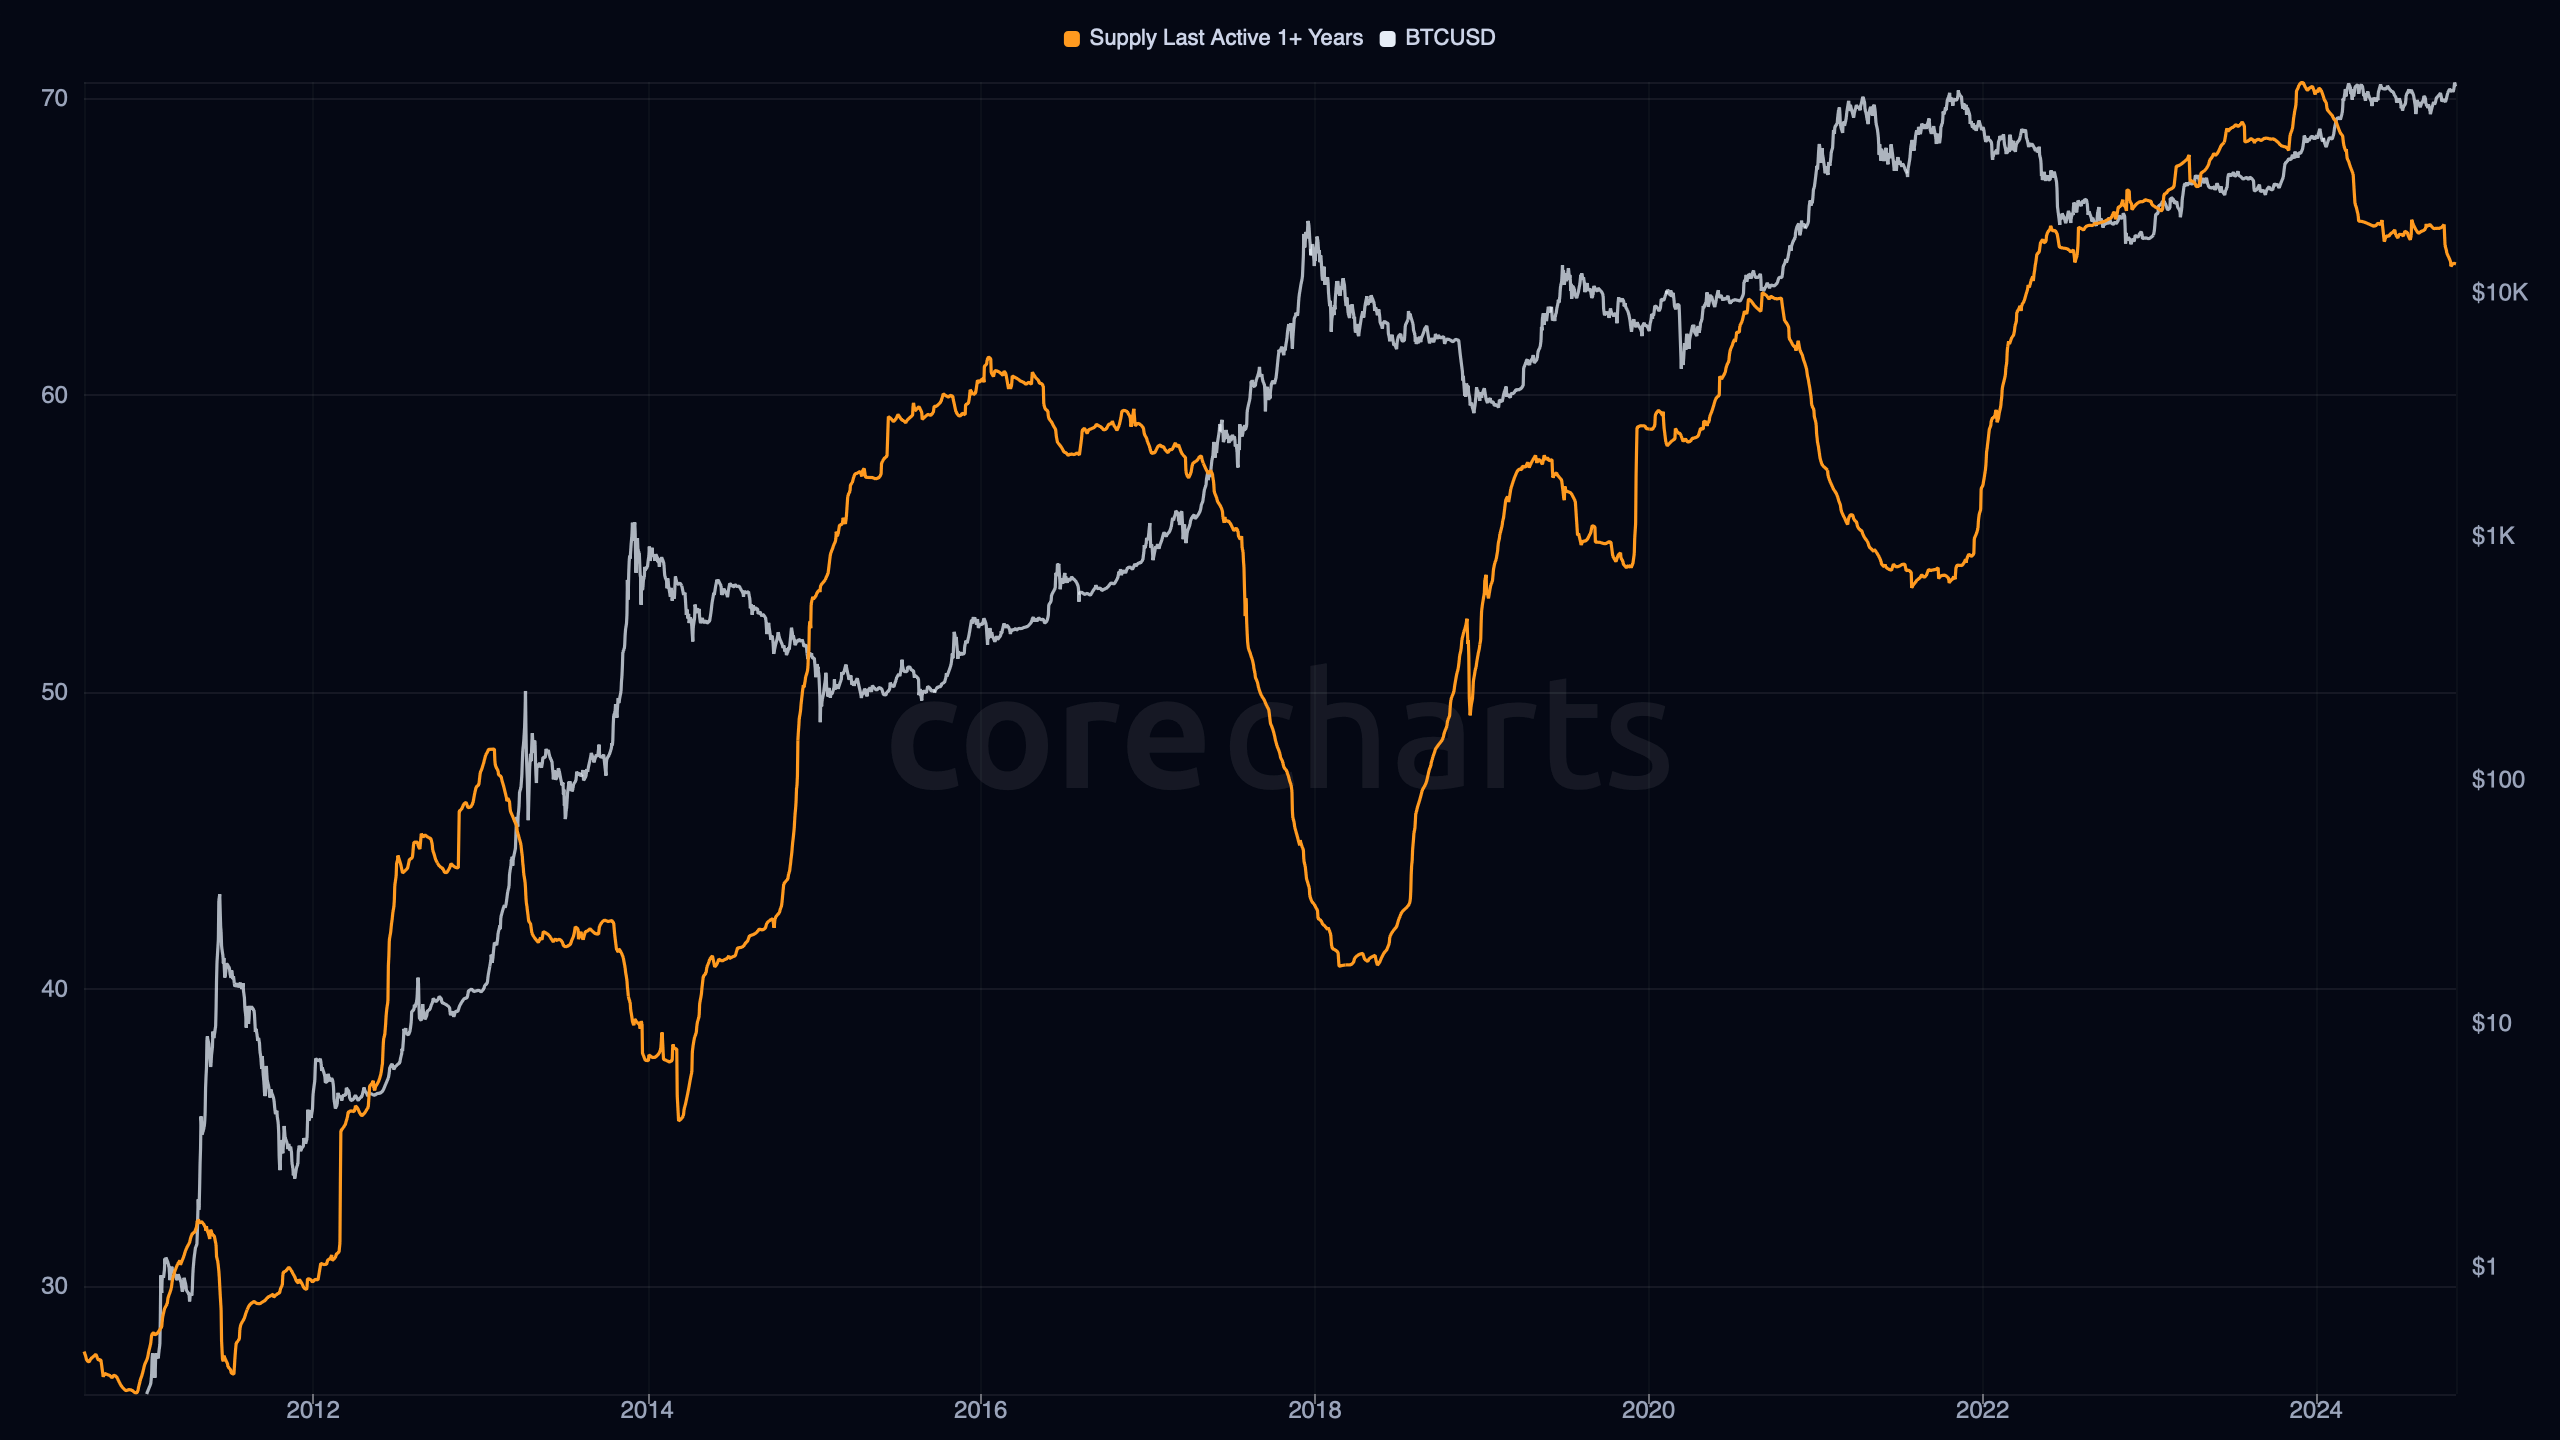Click the white BTCUSD legend swatch
Viewport: 2560px width, 1440px height.
(x=1387, y=39)
